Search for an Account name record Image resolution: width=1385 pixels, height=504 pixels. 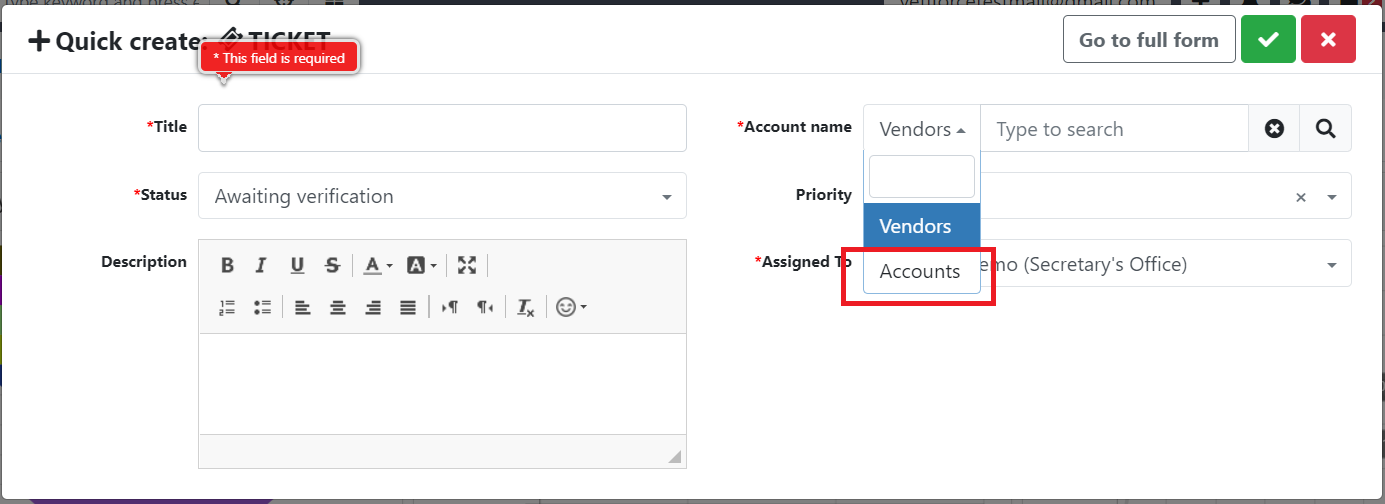[x=1326, y=128]
